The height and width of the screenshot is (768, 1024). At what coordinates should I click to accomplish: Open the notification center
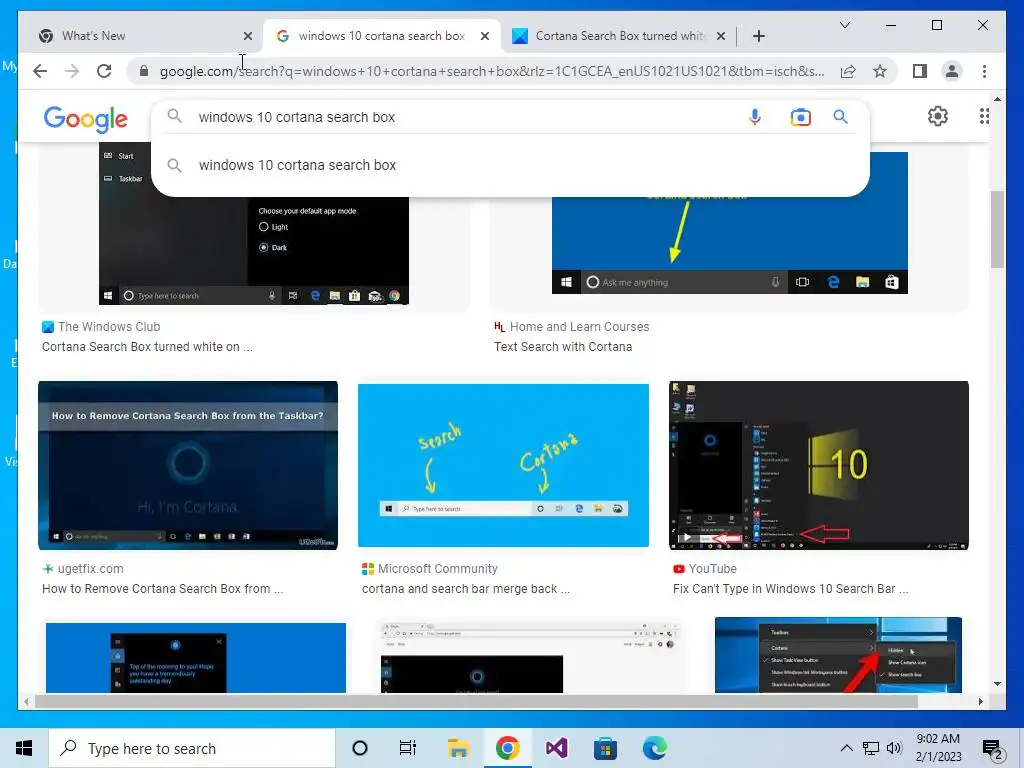(x=992, y=749)
